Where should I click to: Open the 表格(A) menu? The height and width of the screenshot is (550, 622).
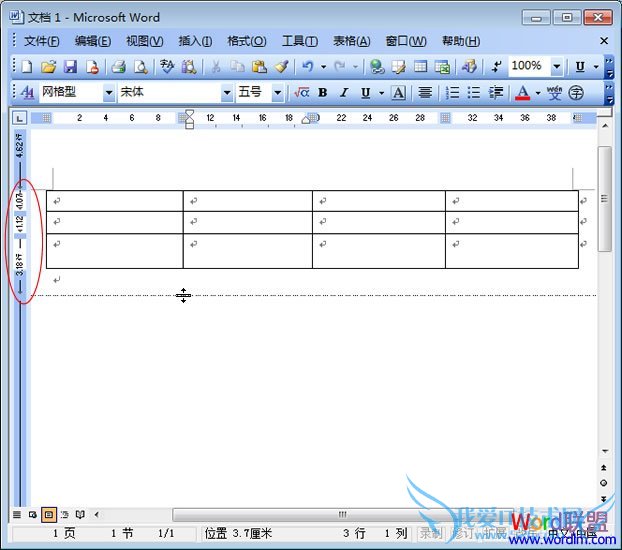click(351, 41)
